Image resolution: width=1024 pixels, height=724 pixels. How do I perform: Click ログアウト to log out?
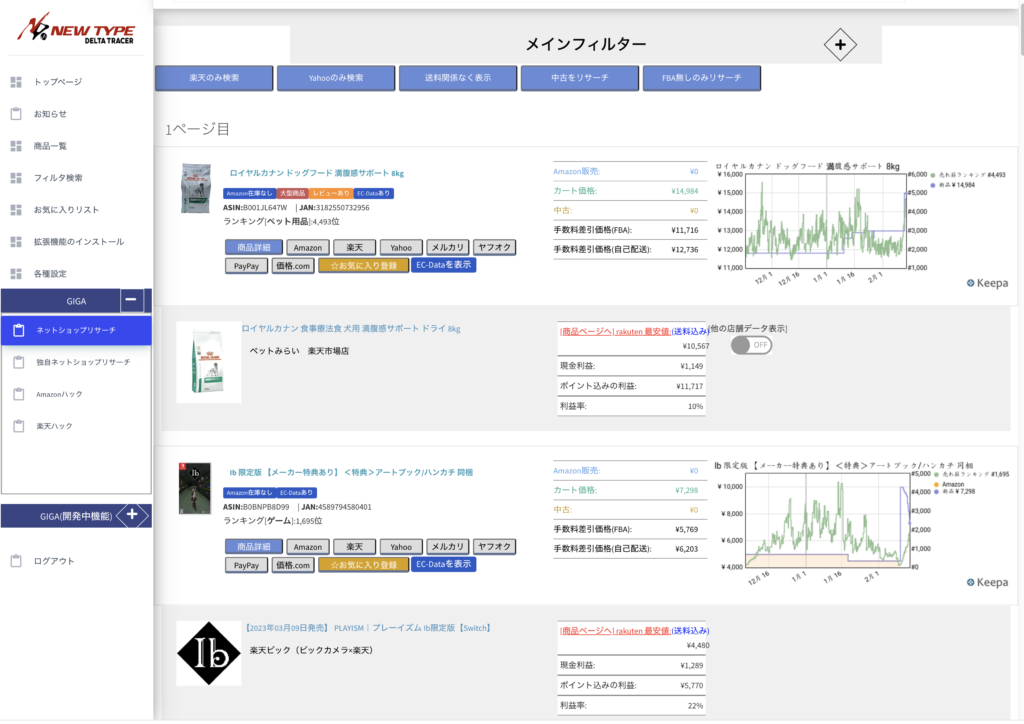54,561
